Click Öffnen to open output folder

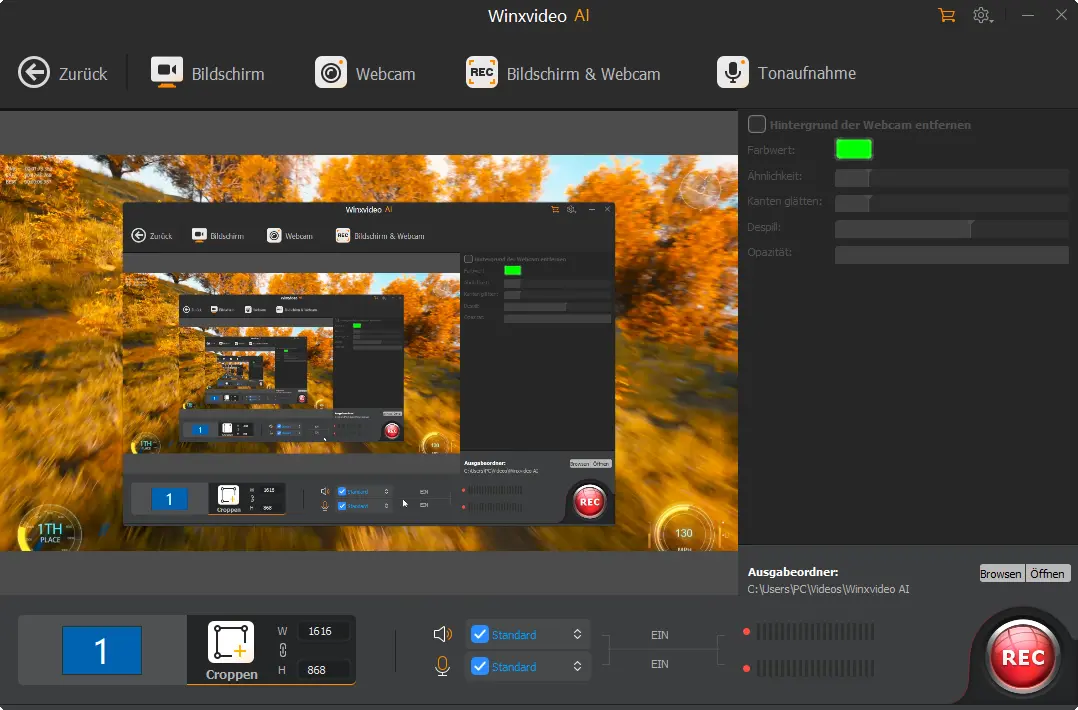[1048, 573]
